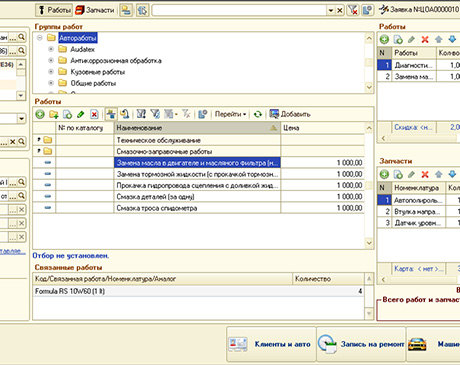Image resolution: width=460 pixels, height=365 pixels.
Task: Open the Перейти menu
Action: tap(230, 114)
